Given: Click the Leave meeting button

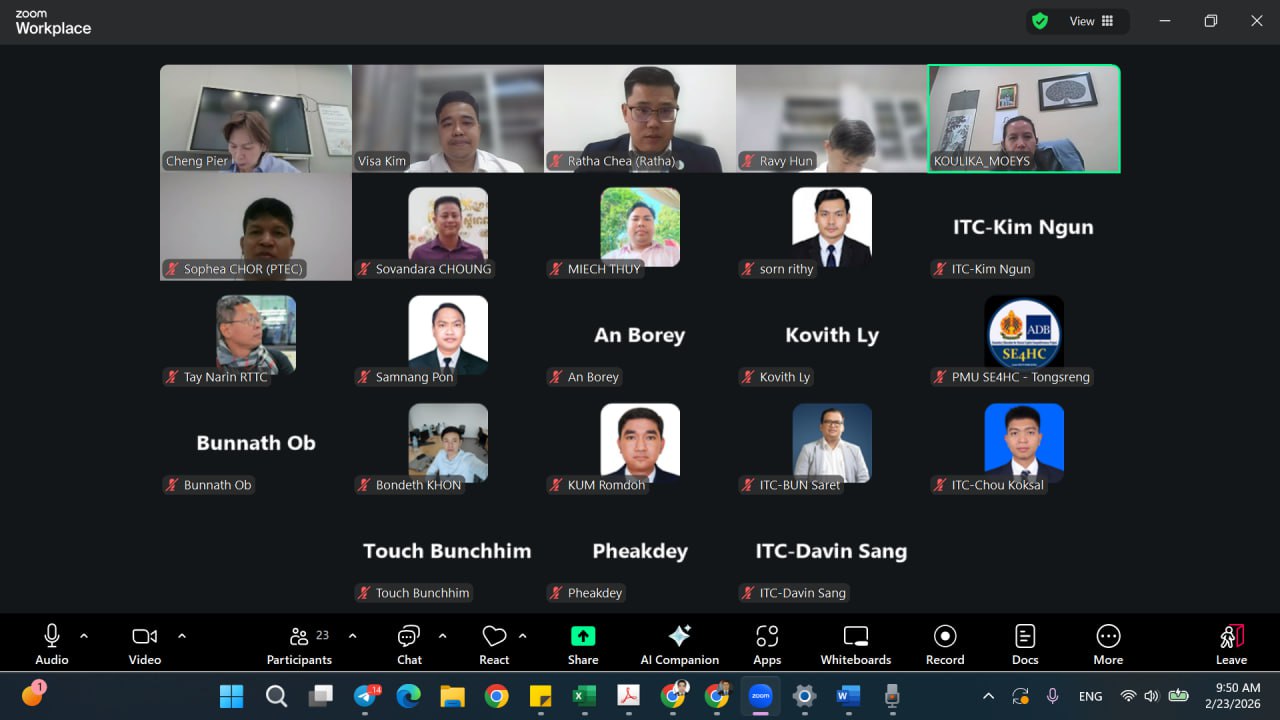Looking at the screenshot, I should pyautogui.click(x=1231, y=643).
